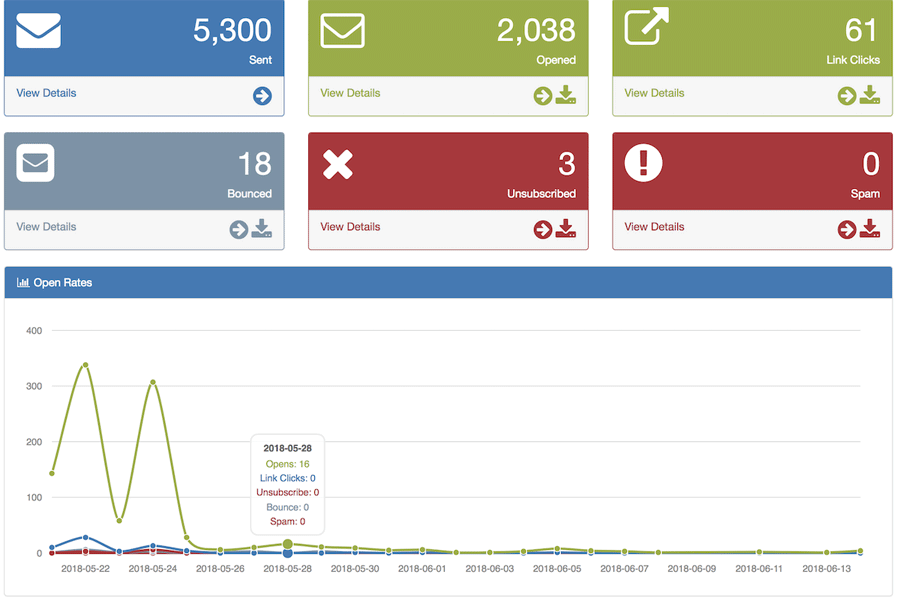Download the Spam report

pos(870,229)
